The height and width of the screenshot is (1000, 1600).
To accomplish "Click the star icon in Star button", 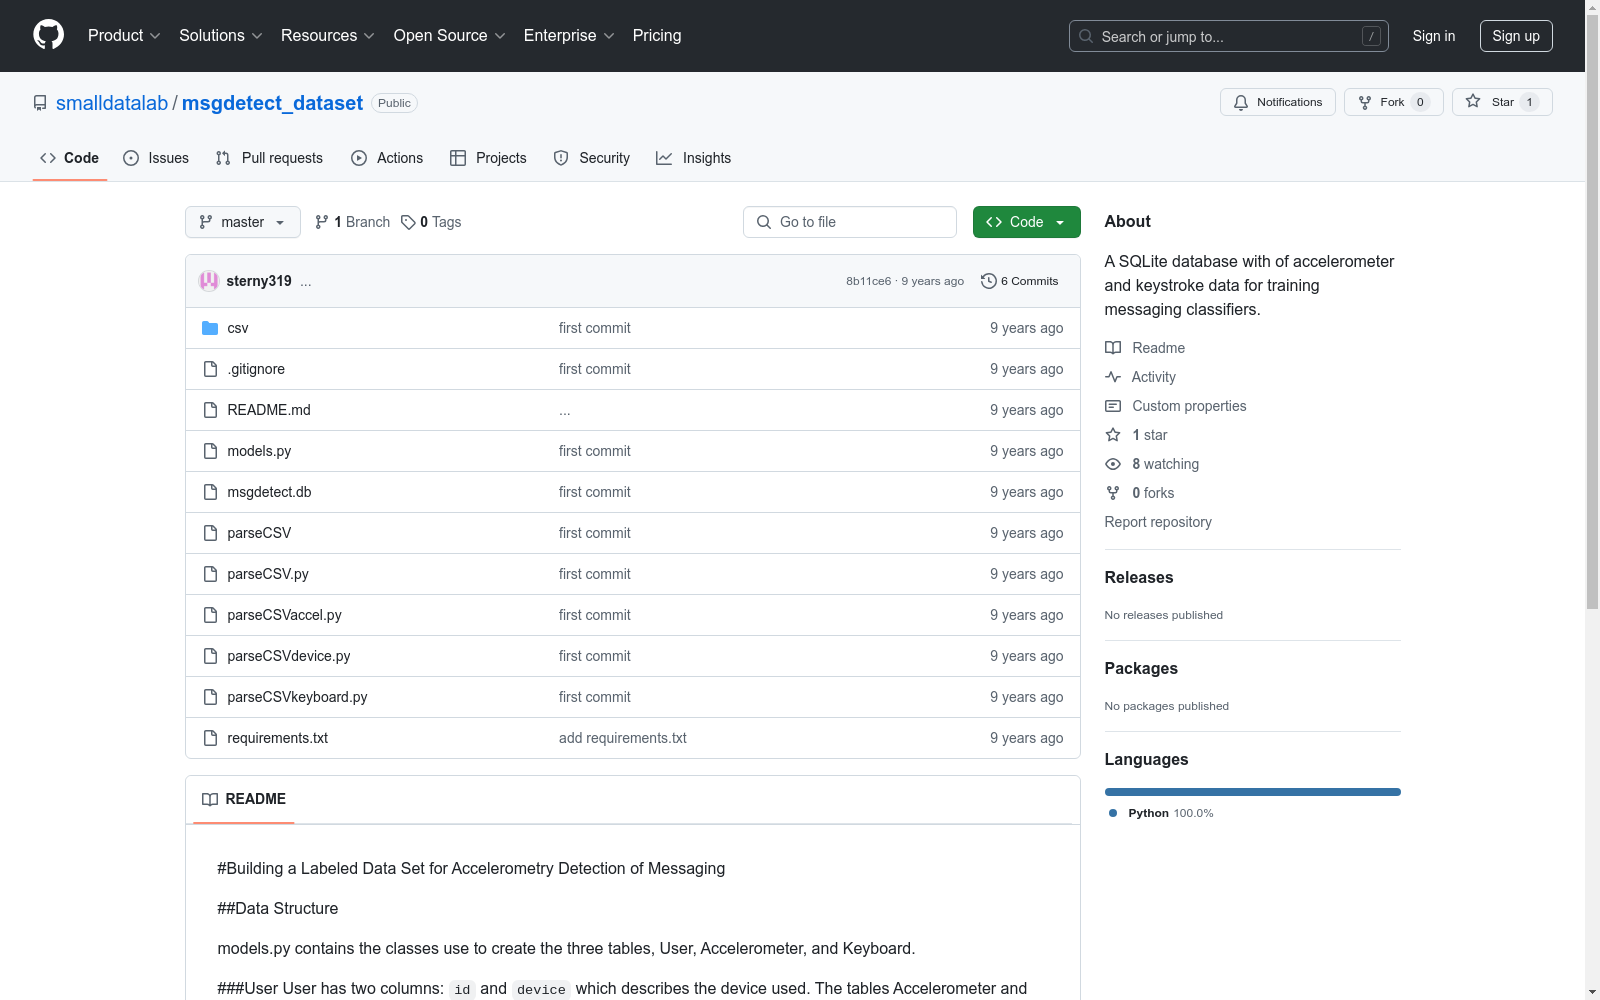I will tap(1473, 102).
